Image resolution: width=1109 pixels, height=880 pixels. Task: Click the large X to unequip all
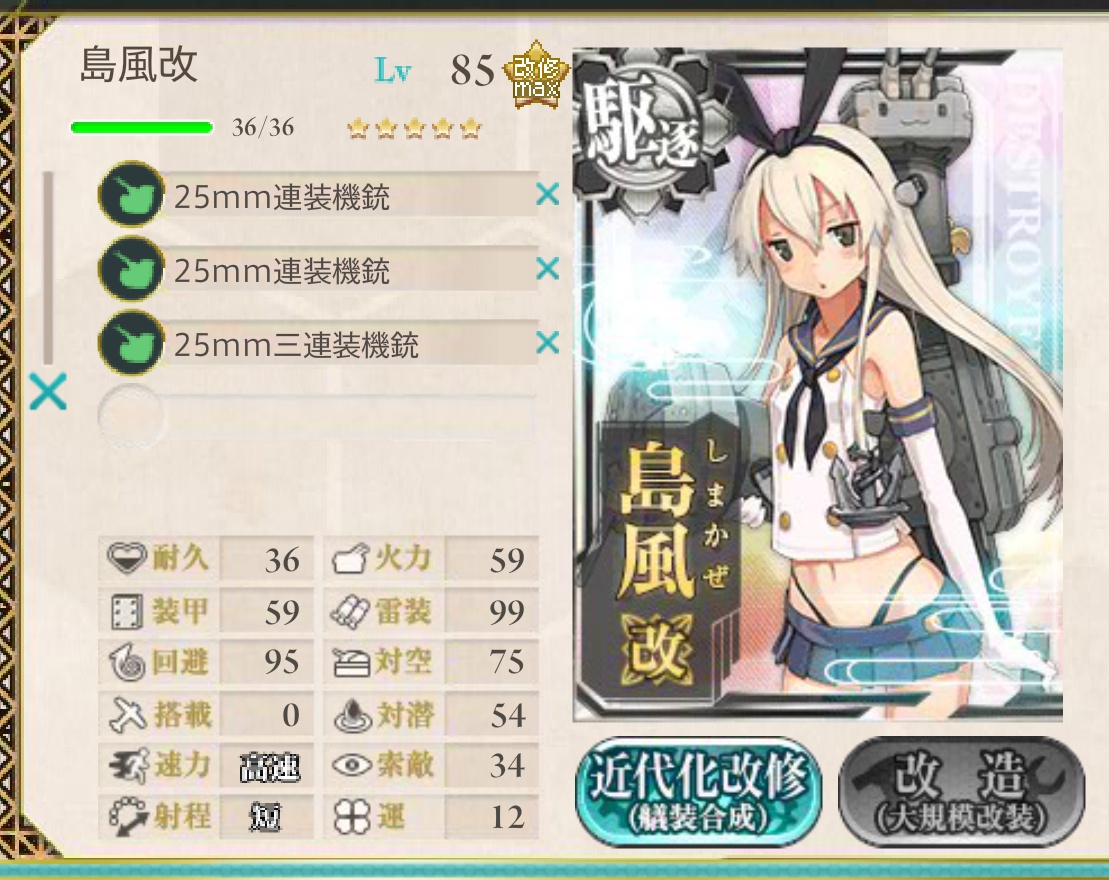pos(48,391)
